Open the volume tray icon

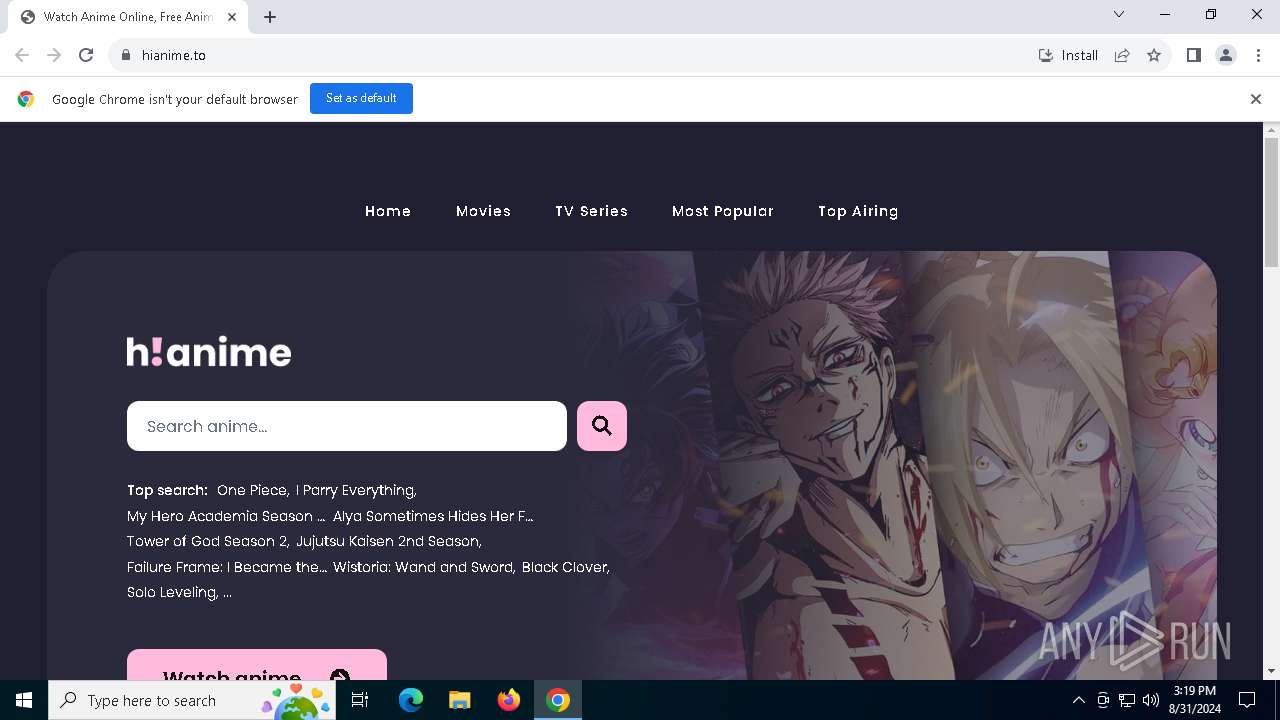click(1151, 700)
